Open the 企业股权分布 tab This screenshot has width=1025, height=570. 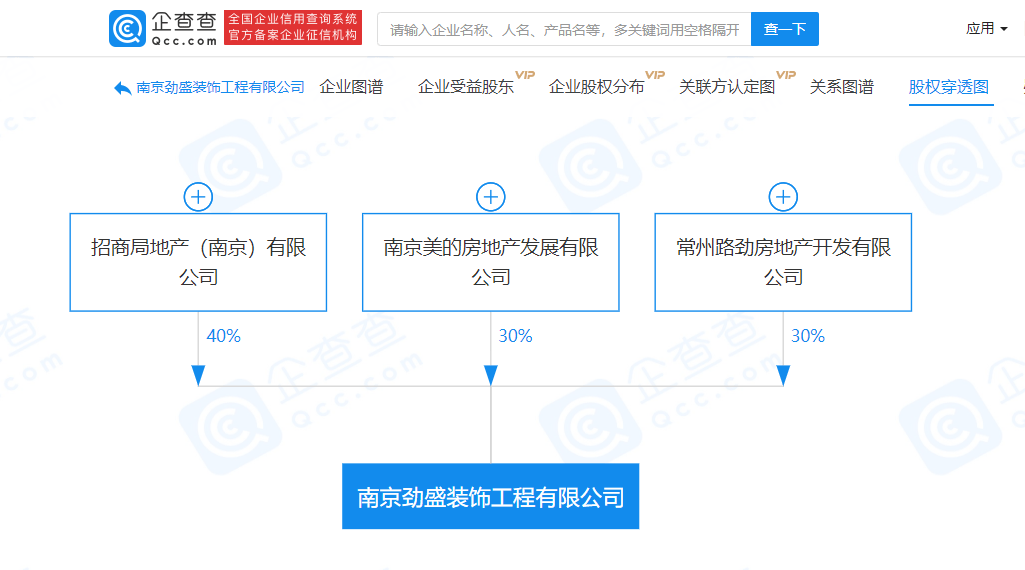597,87
